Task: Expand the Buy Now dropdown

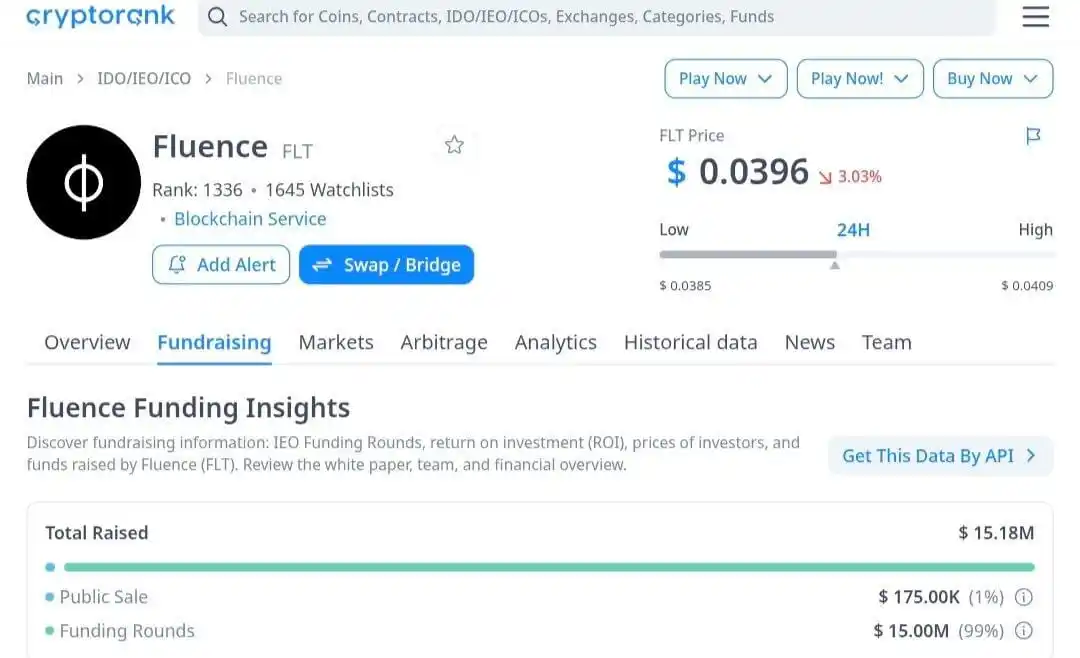Action: [x=993, y=79]
